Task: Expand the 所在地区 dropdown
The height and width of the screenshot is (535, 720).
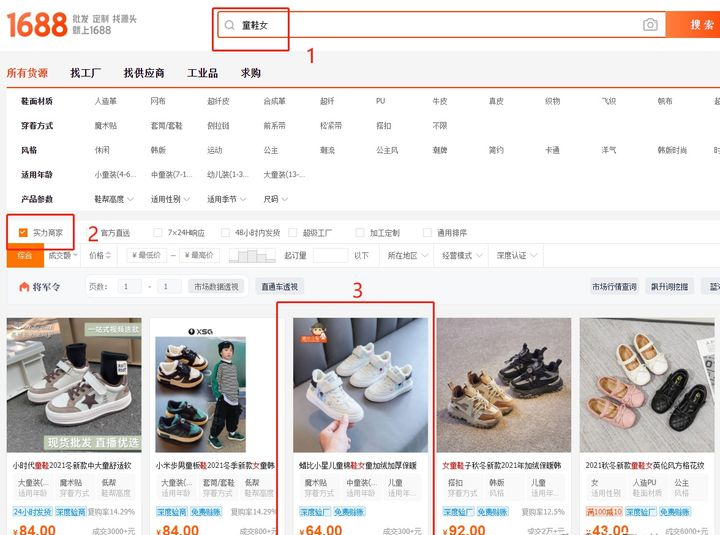Action: pyautogui.click(x=406, y=256)
